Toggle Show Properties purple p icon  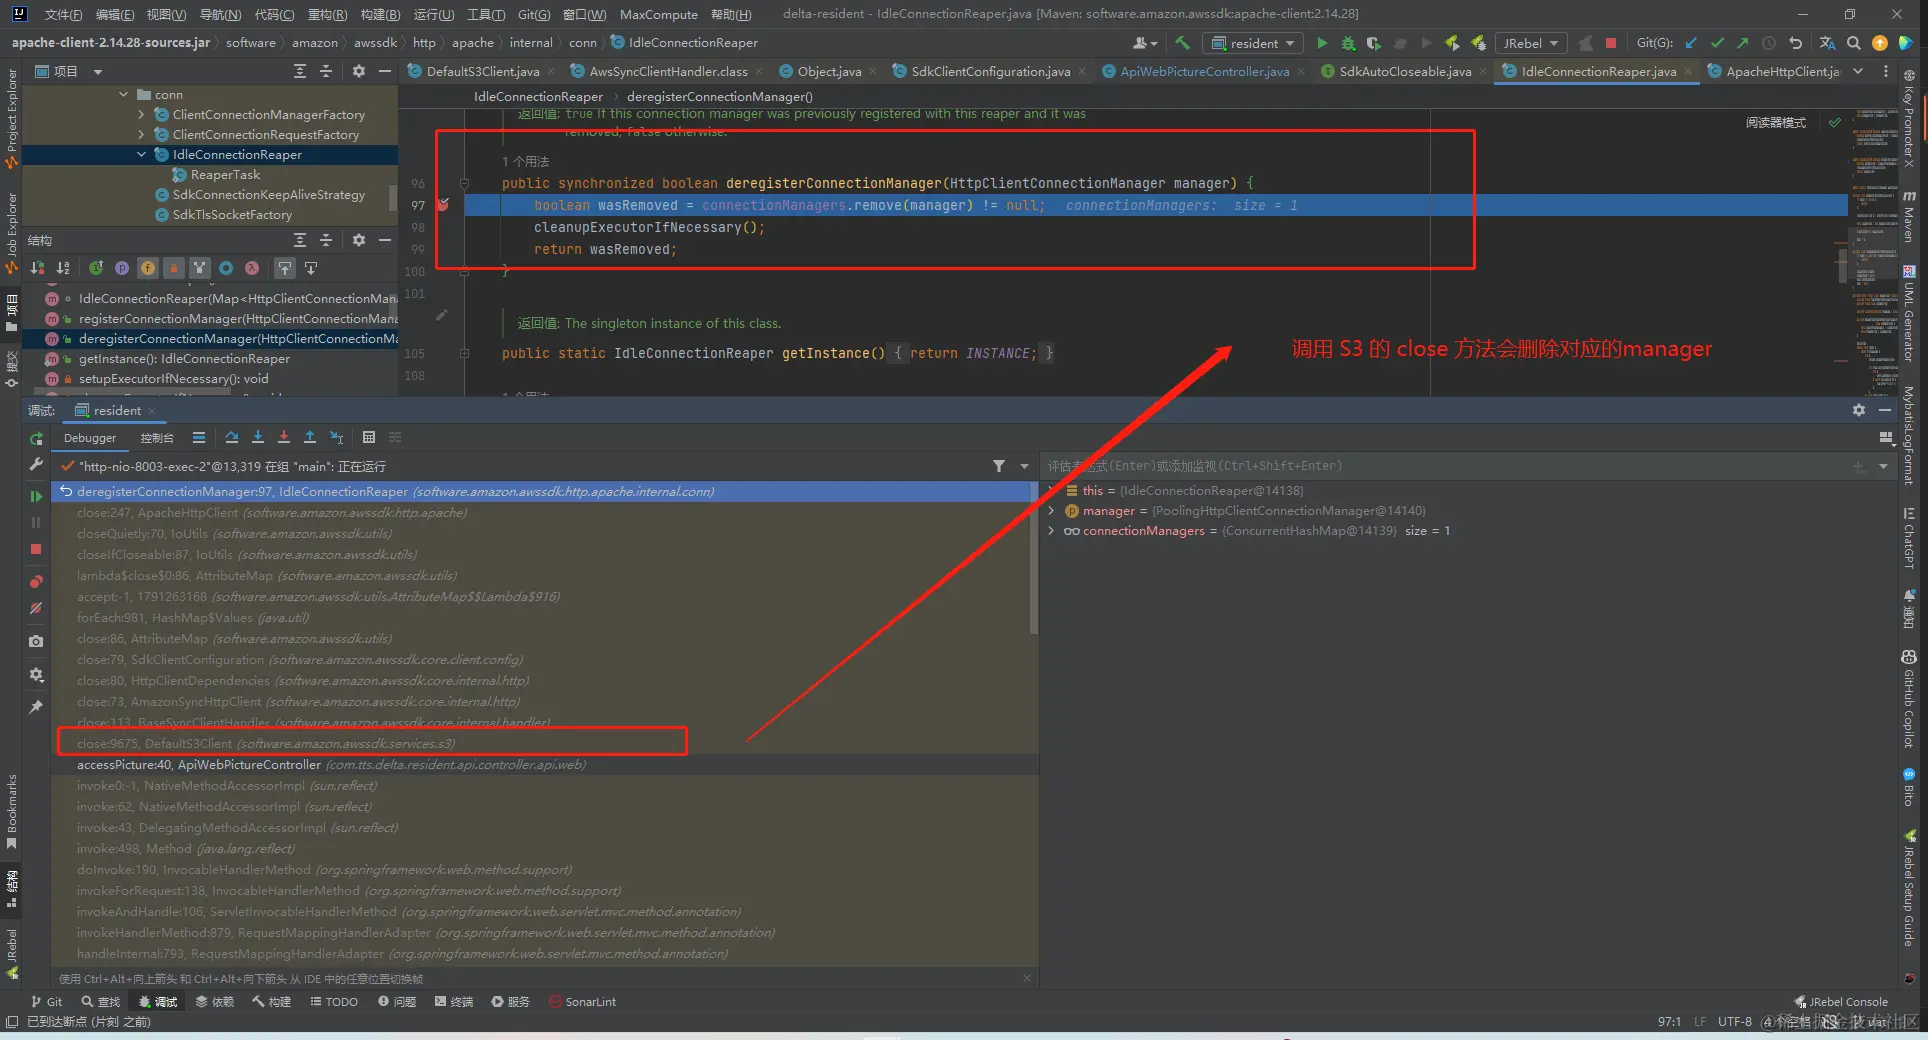(x=122, y=268)
